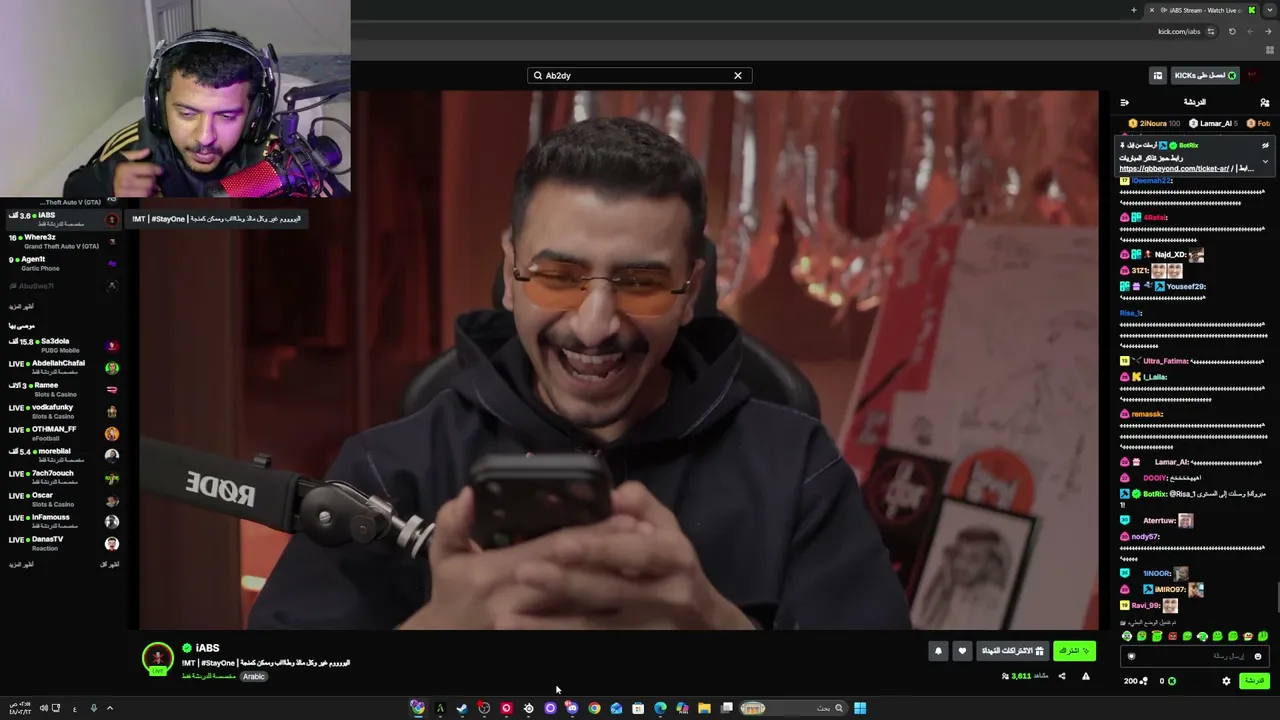
Task: Open Discord from taskbar
Action: pyautogui.click(x=572, y=708)
